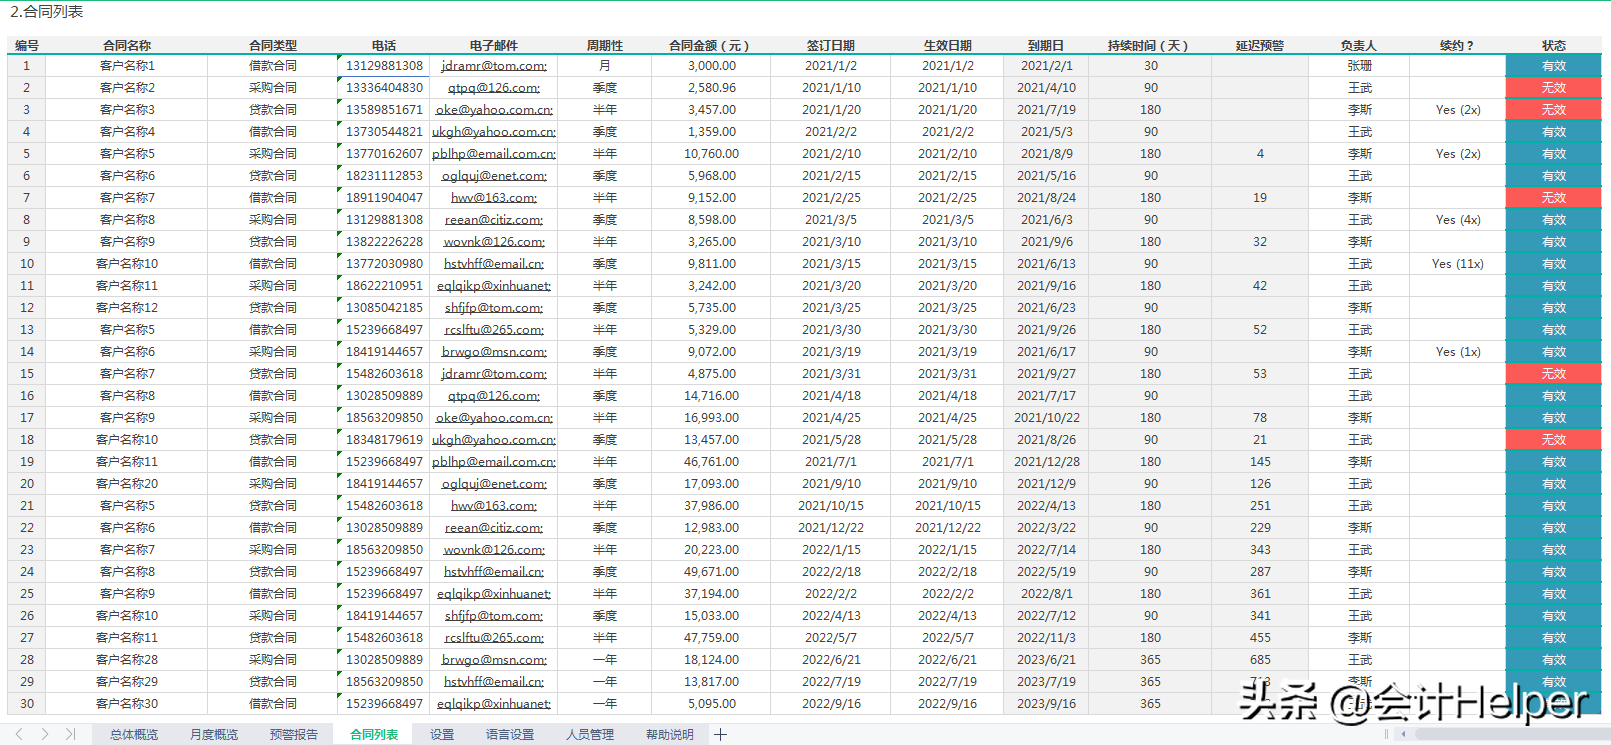
Task: Open the 月度概览 sheet tab
Action: [x=214, y=735]
